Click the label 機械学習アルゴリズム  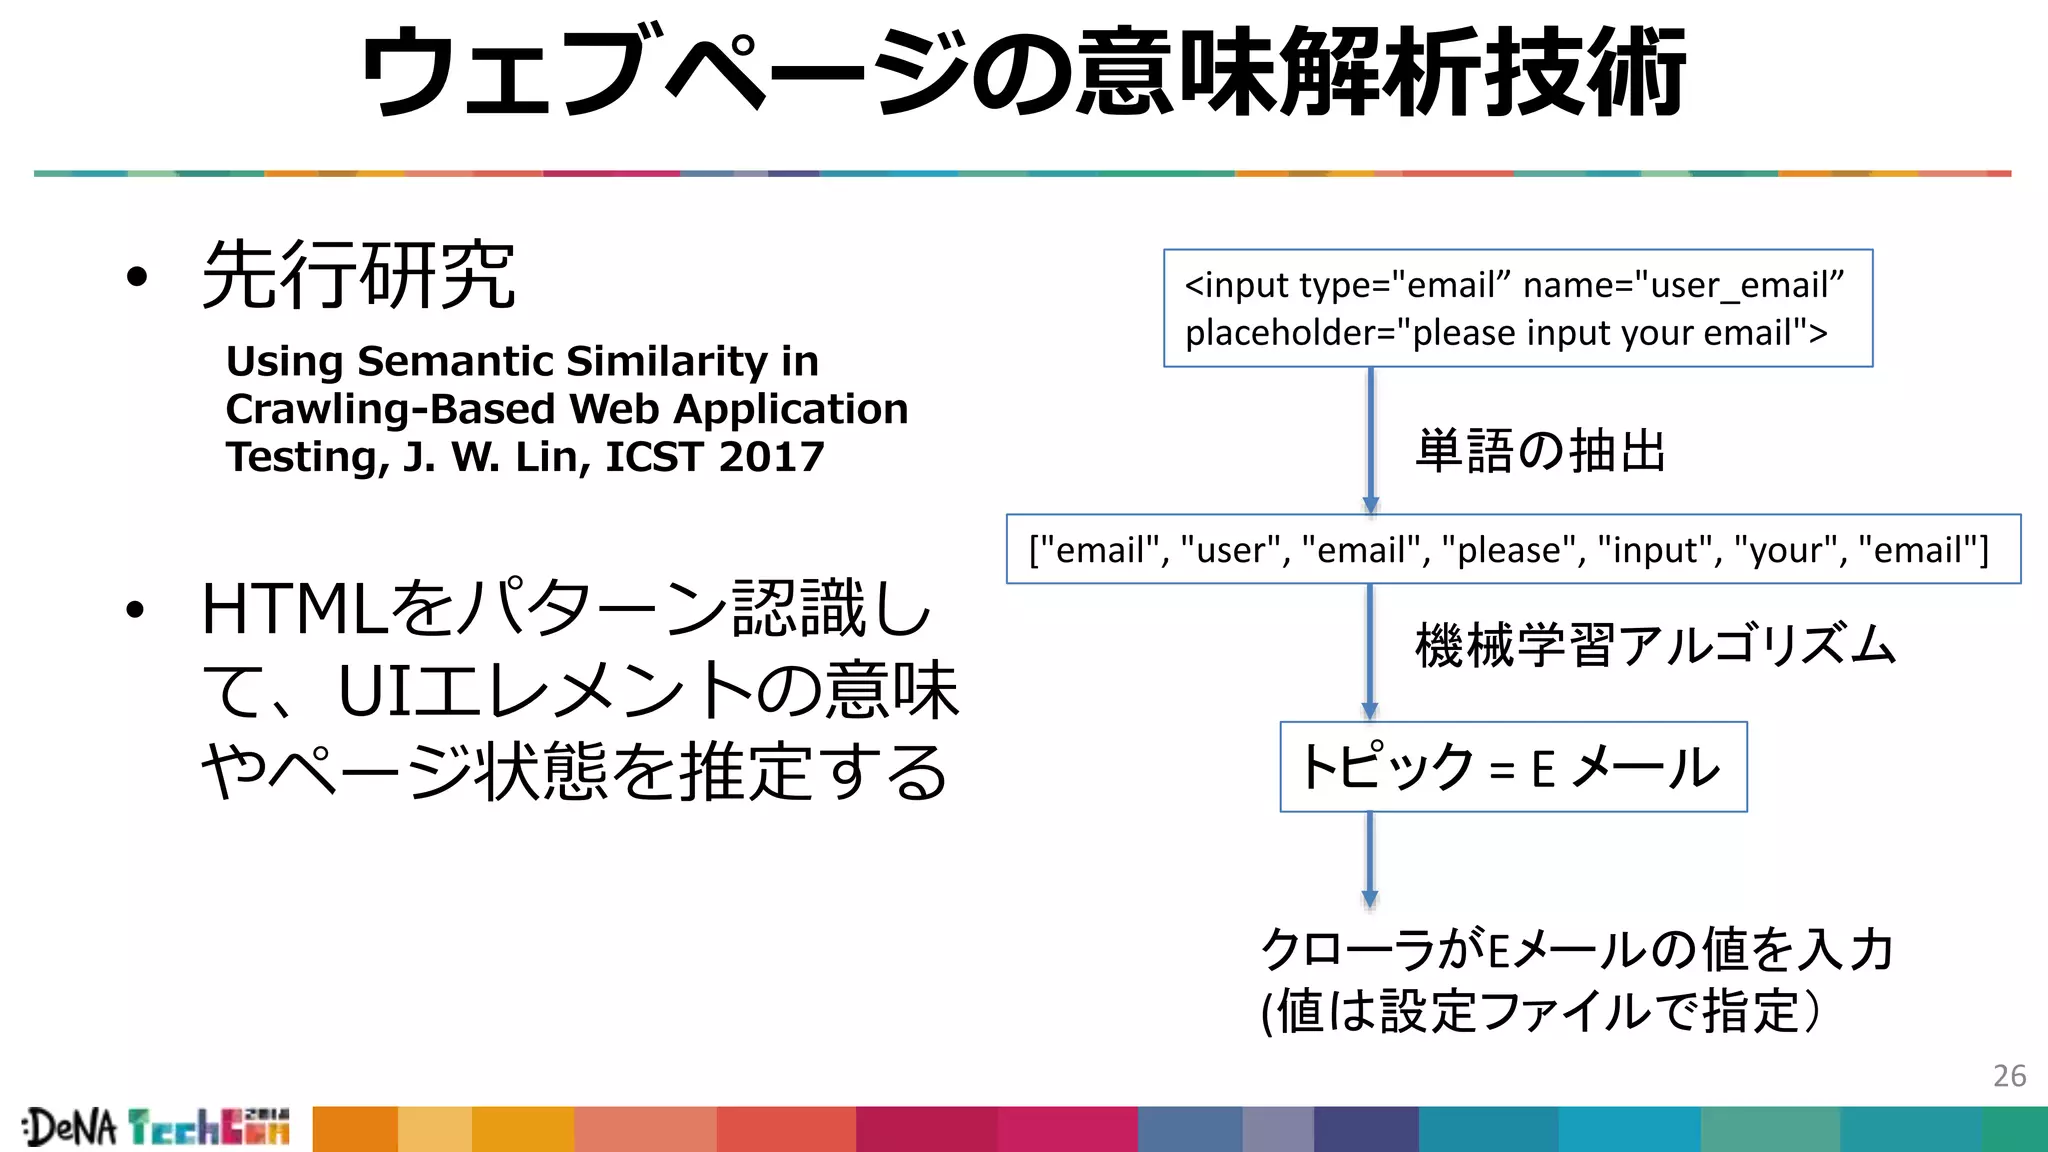click(x=1655, y=644)
